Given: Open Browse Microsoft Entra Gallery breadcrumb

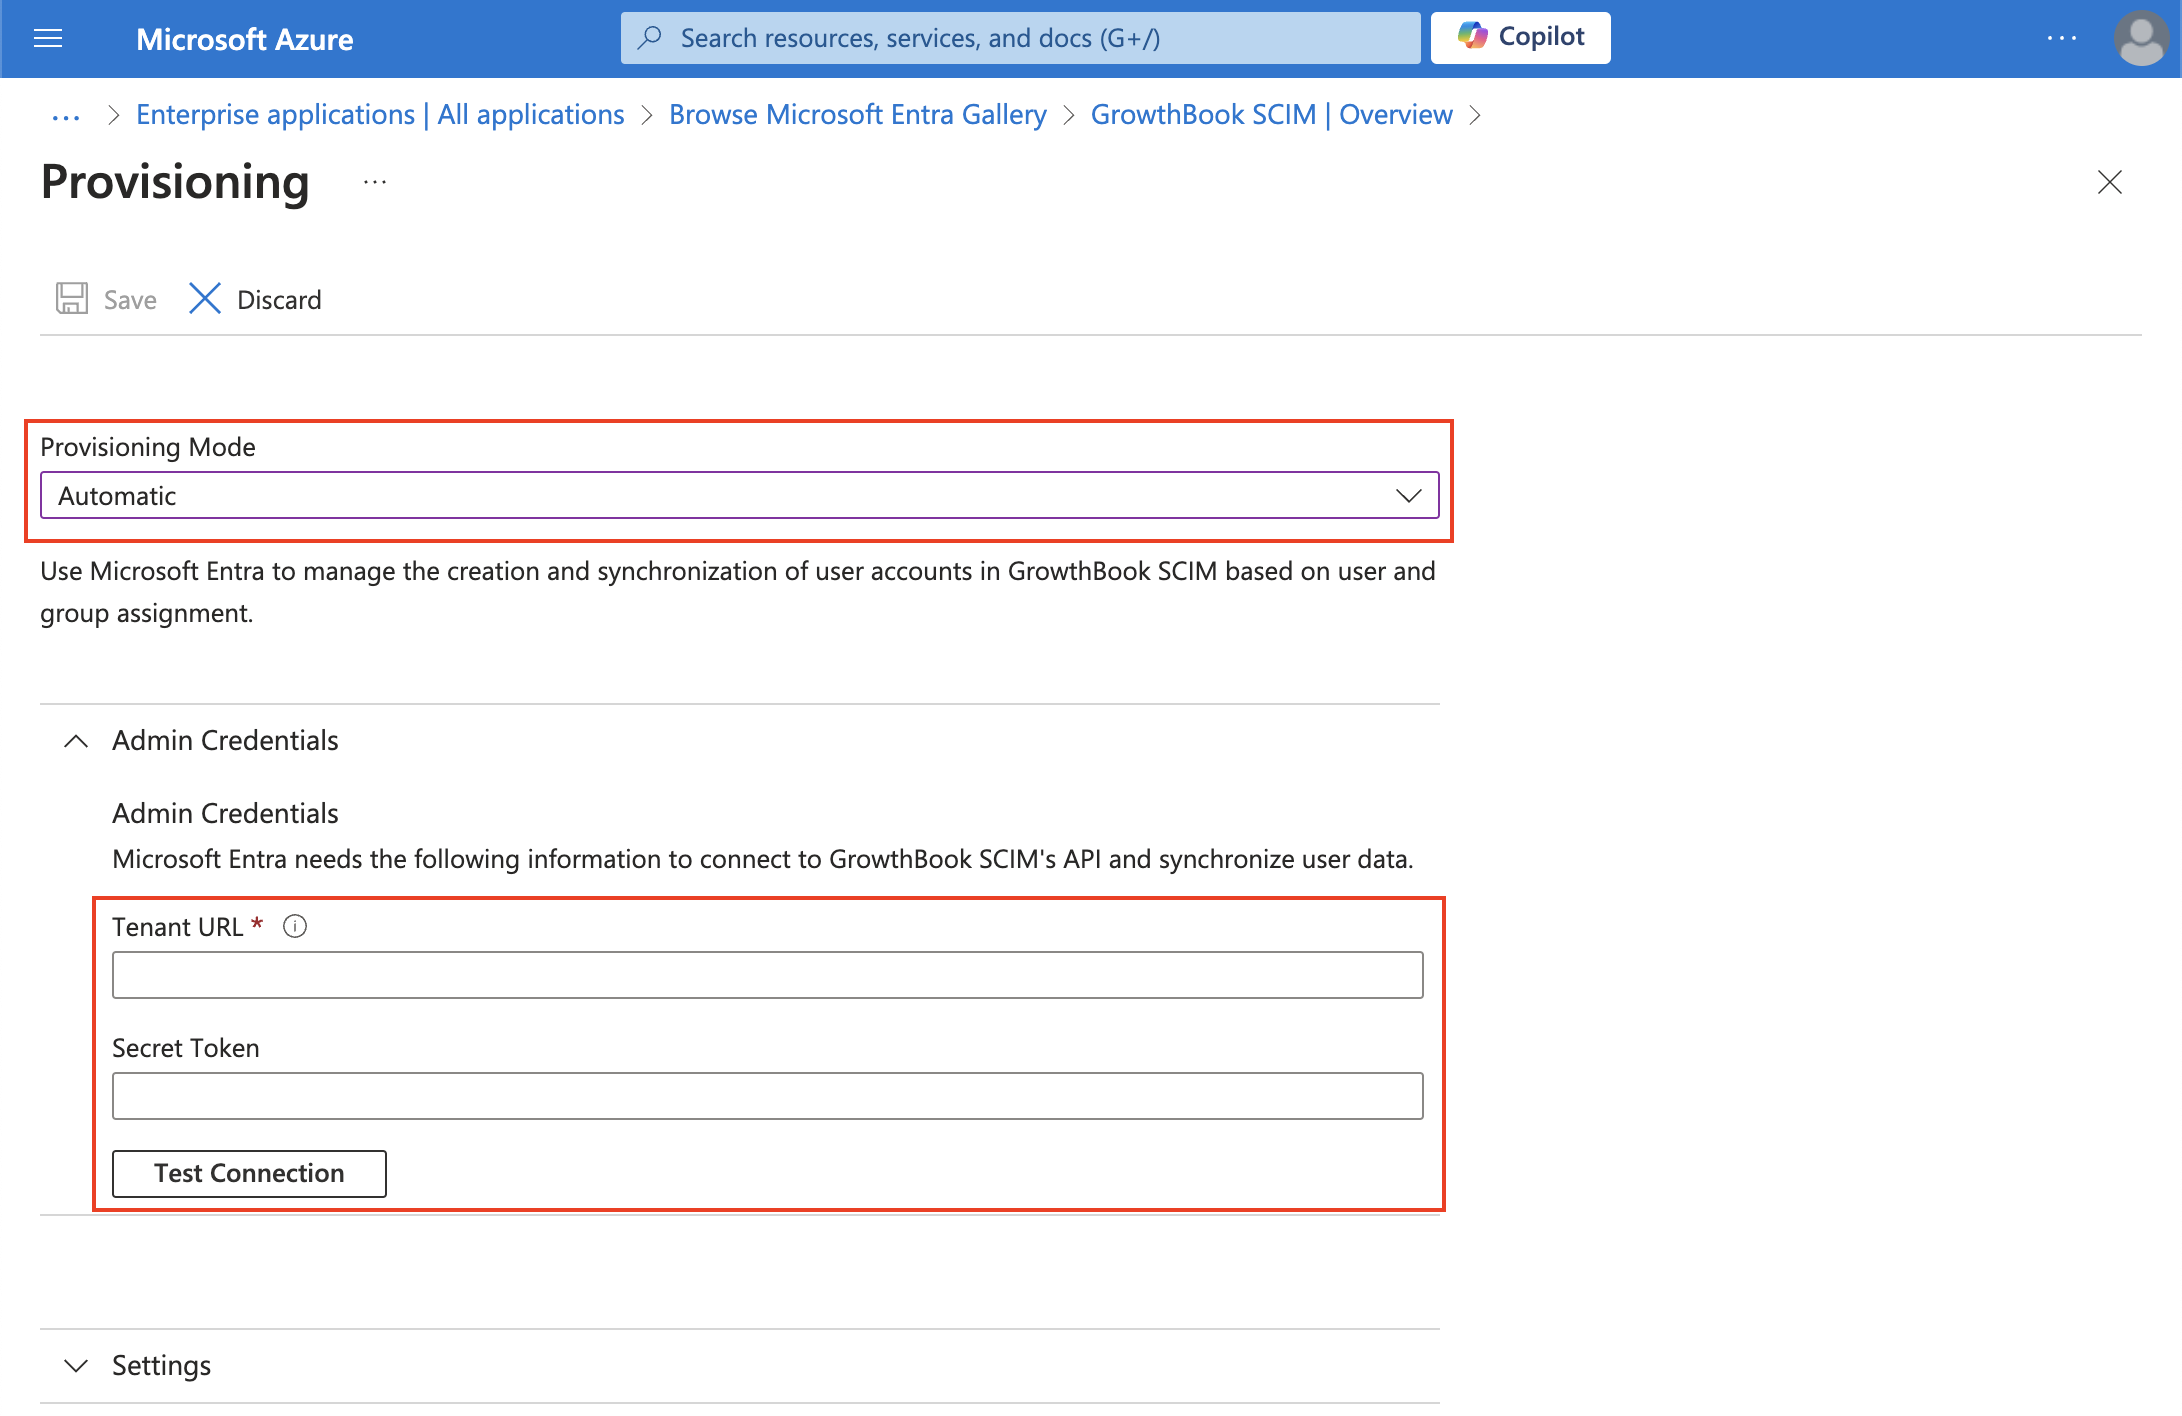Looking at the screenshot, I should click(857, 115).
